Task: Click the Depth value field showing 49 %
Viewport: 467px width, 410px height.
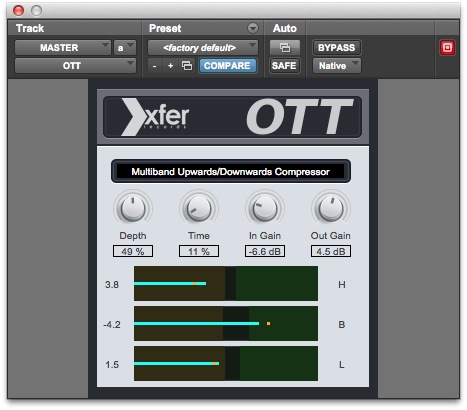Action: point(133,251)
